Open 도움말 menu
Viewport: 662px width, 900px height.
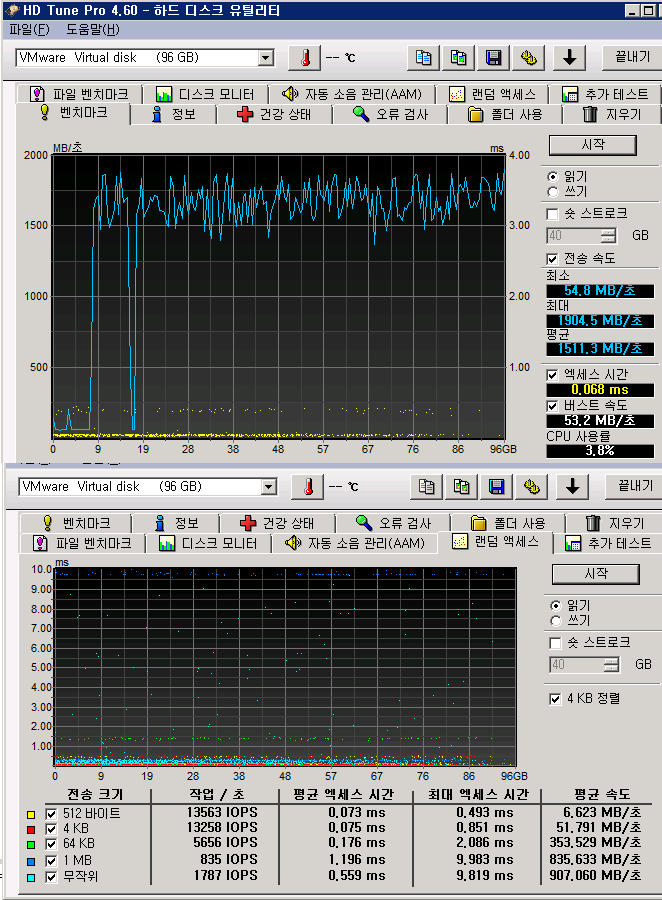pyautogui.click(x=92, y=30)
